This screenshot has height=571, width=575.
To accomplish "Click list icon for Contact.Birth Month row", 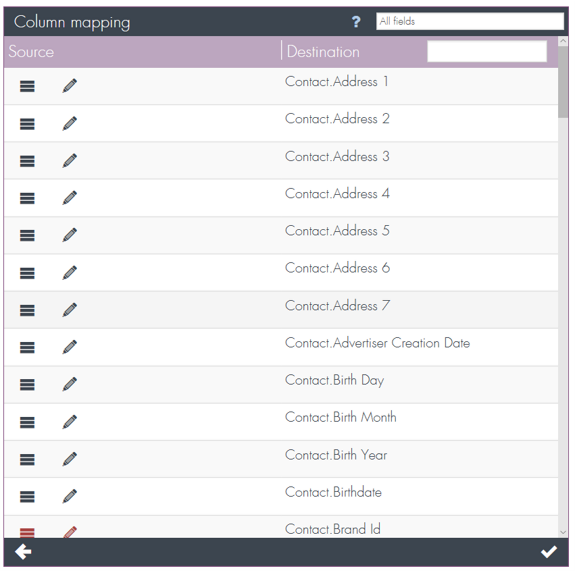I will click(x=27, y=422).
